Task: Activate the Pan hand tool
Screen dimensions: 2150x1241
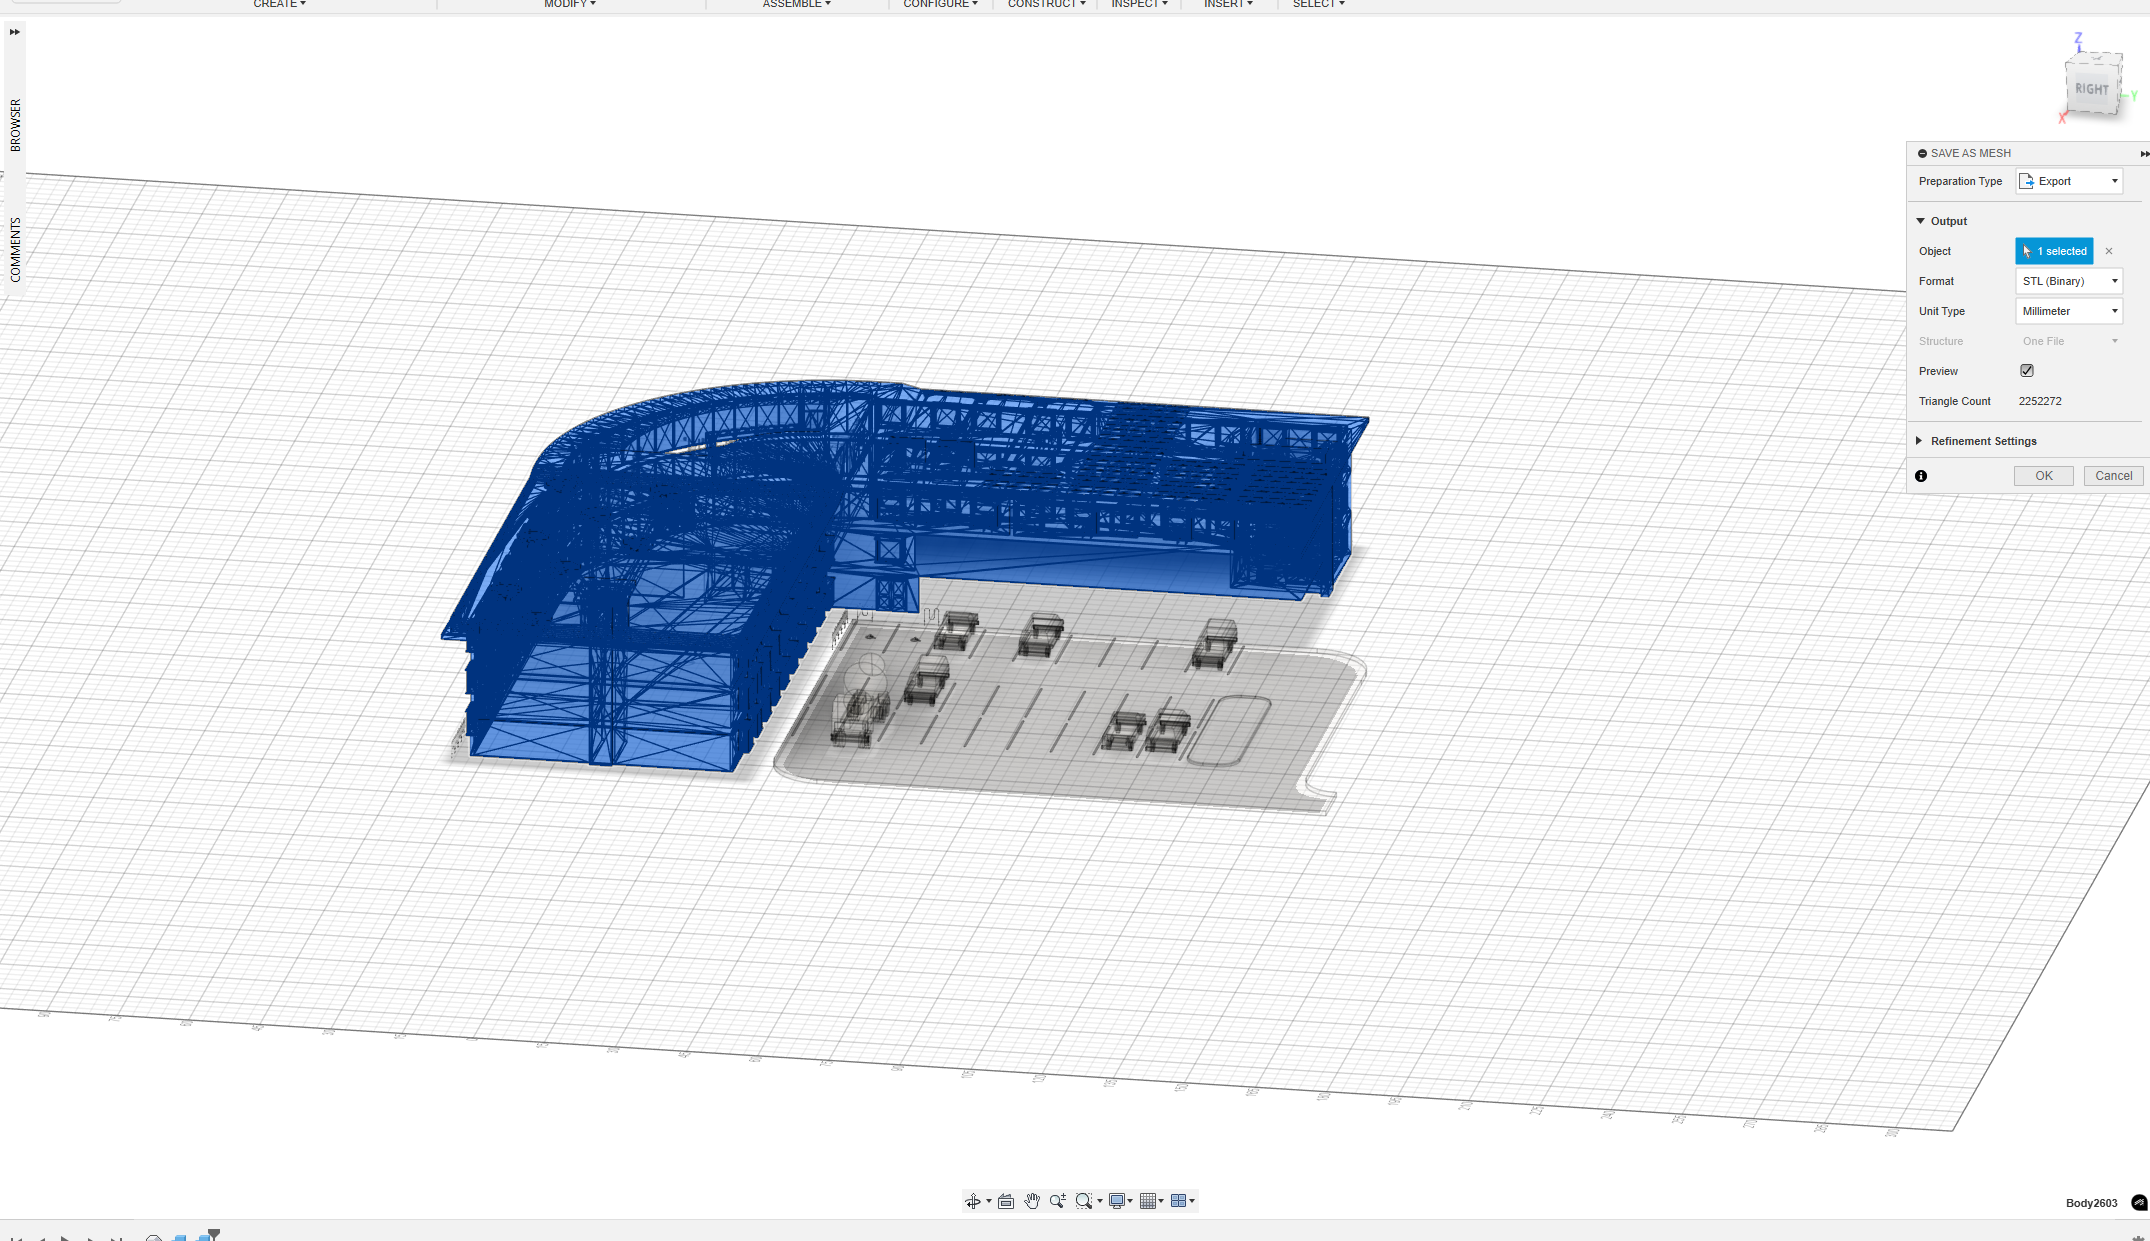Action: pos(1032,1201)
